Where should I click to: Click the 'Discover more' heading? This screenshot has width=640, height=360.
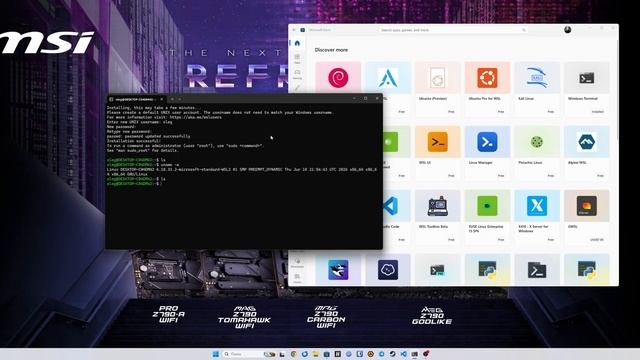tap(331, 50)
